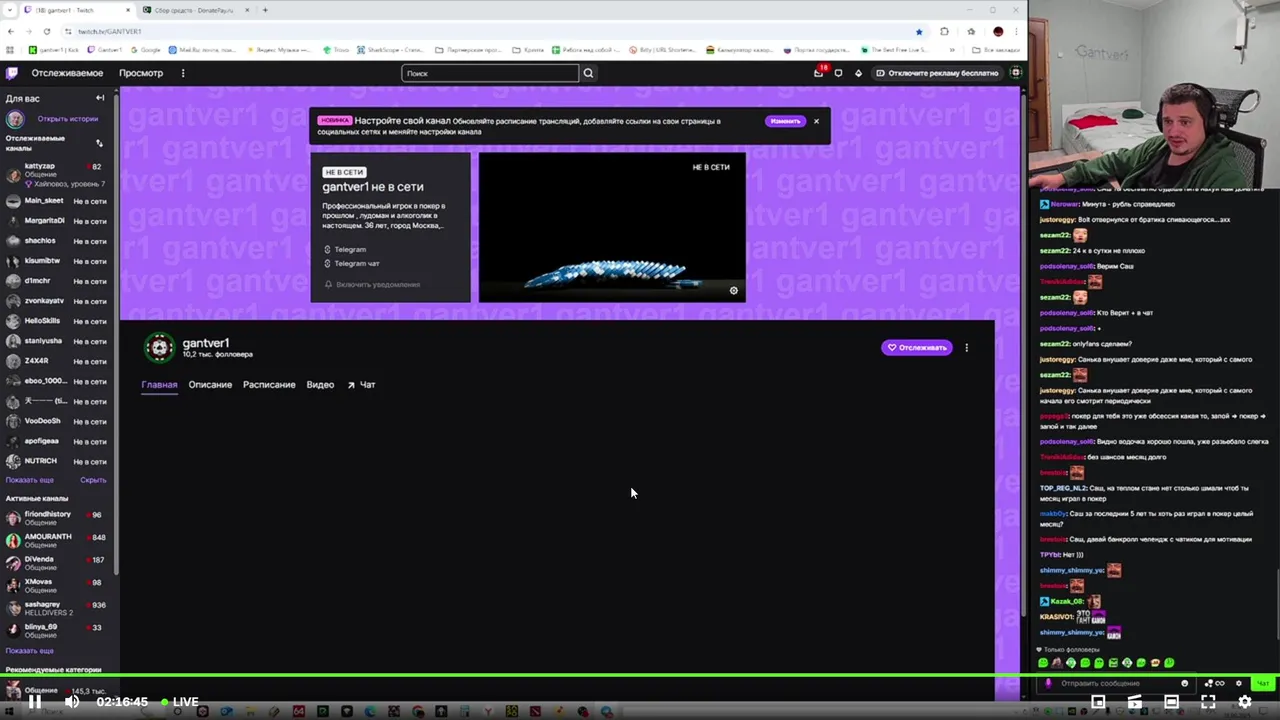Collapse the Для вас sidebar

[x=100, y=98]
